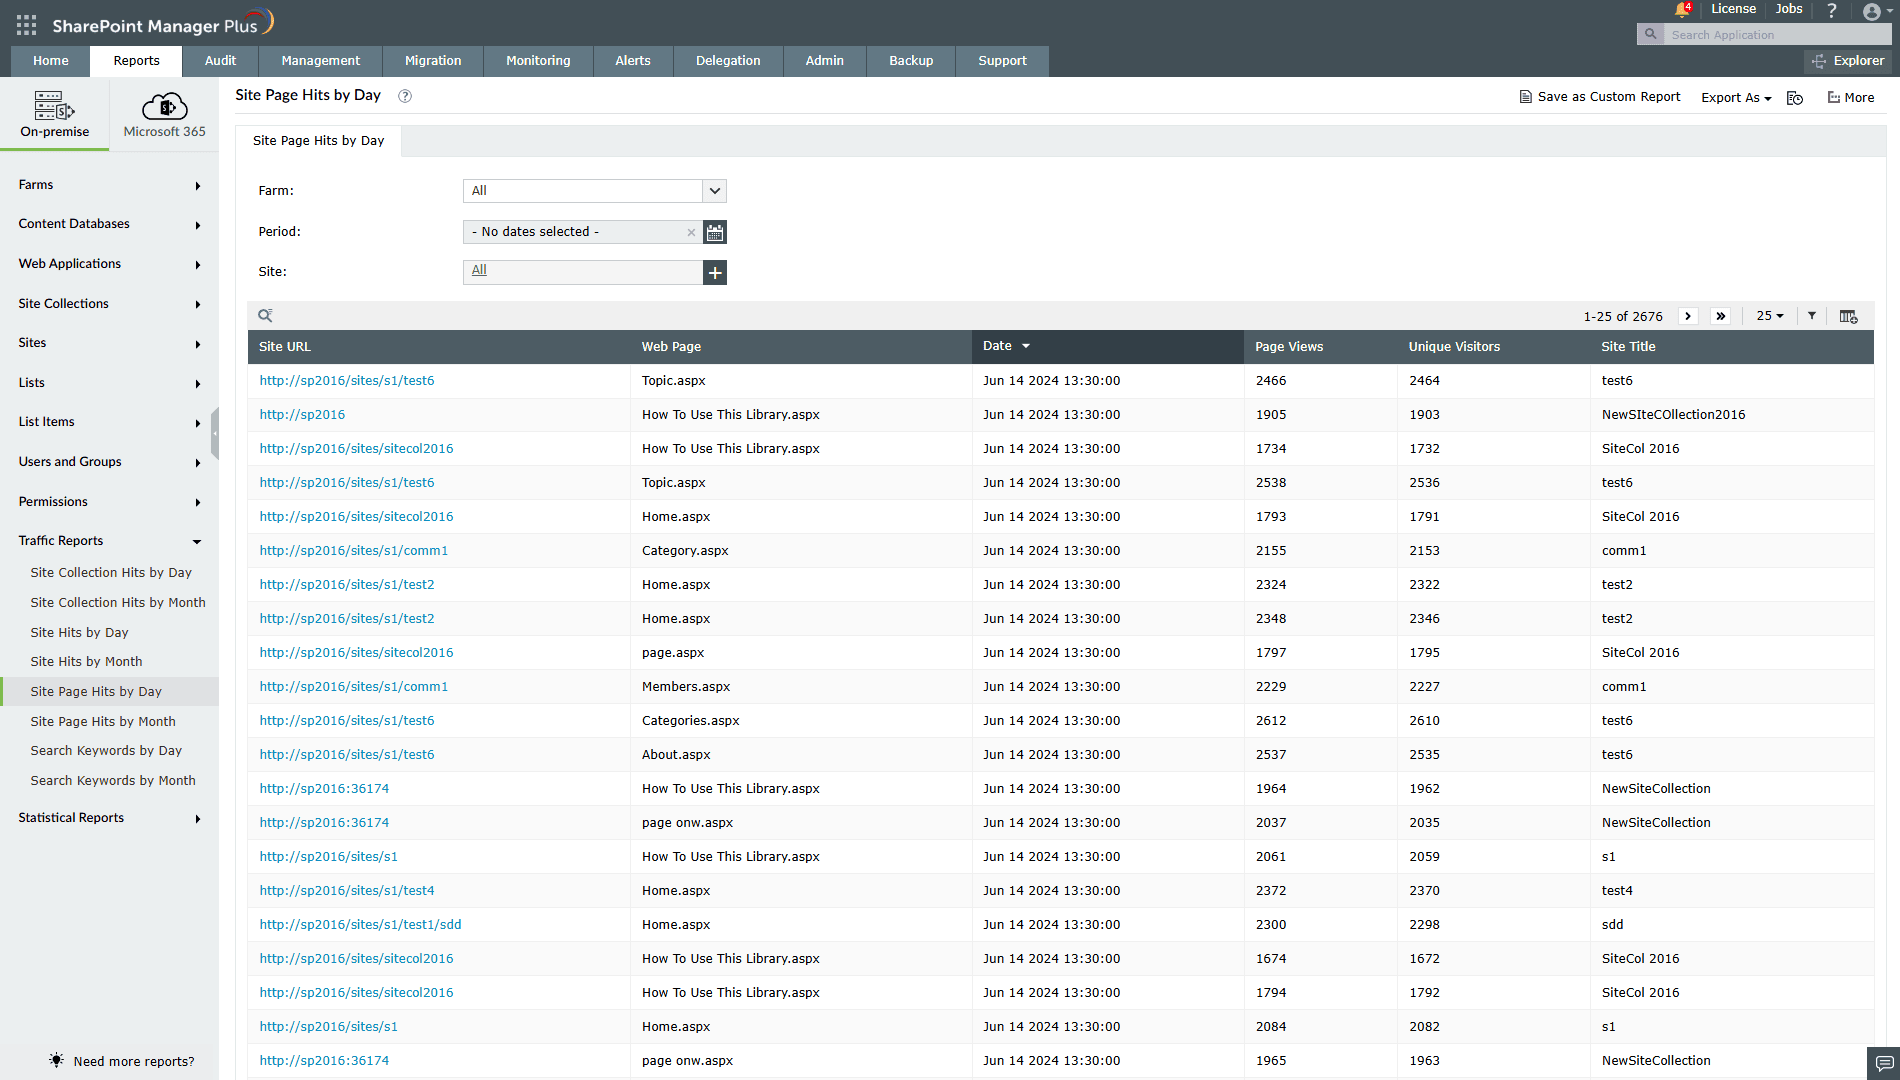The image size is (1900, 1080).
Task: Click the plus icon to add a Site
Action: 714,272
